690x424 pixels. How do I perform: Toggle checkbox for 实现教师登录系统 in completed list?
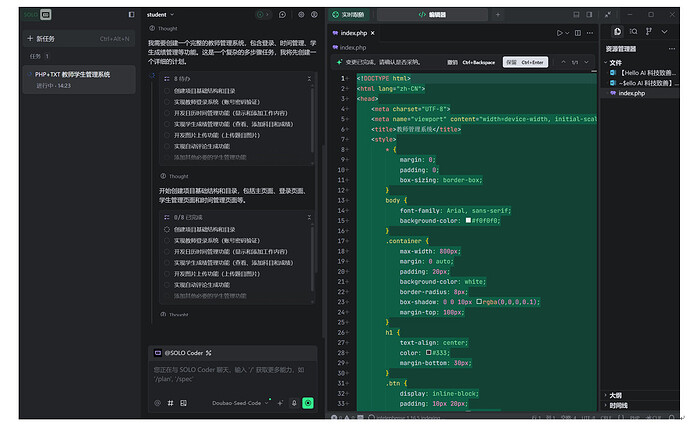click(167, 241)
